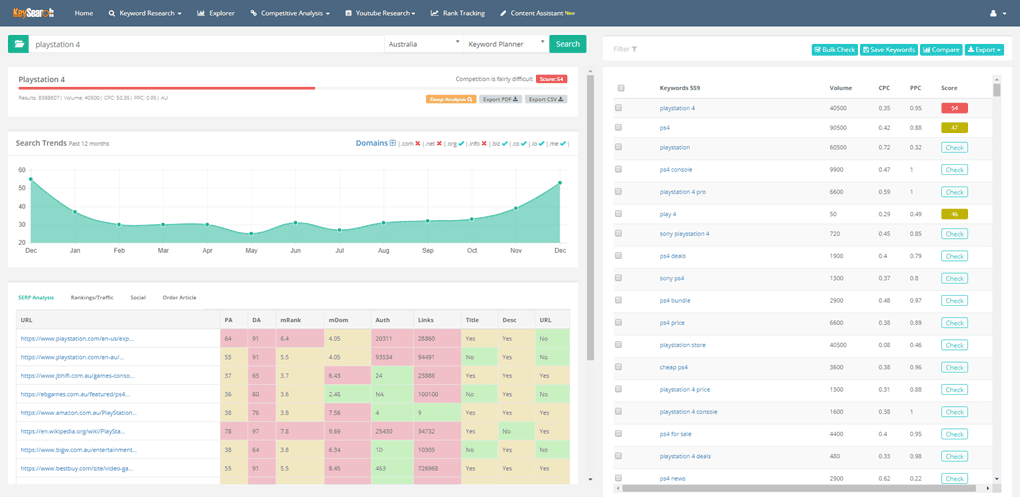Open the Keyword Planner source dropdown

click(505, 44)
